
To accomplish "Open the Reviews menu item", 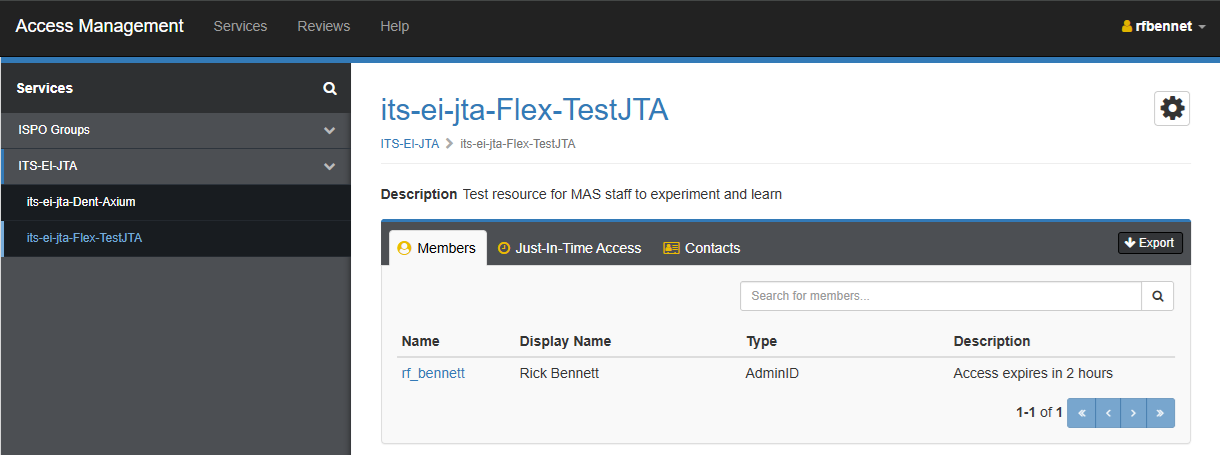I will point(323,26).
